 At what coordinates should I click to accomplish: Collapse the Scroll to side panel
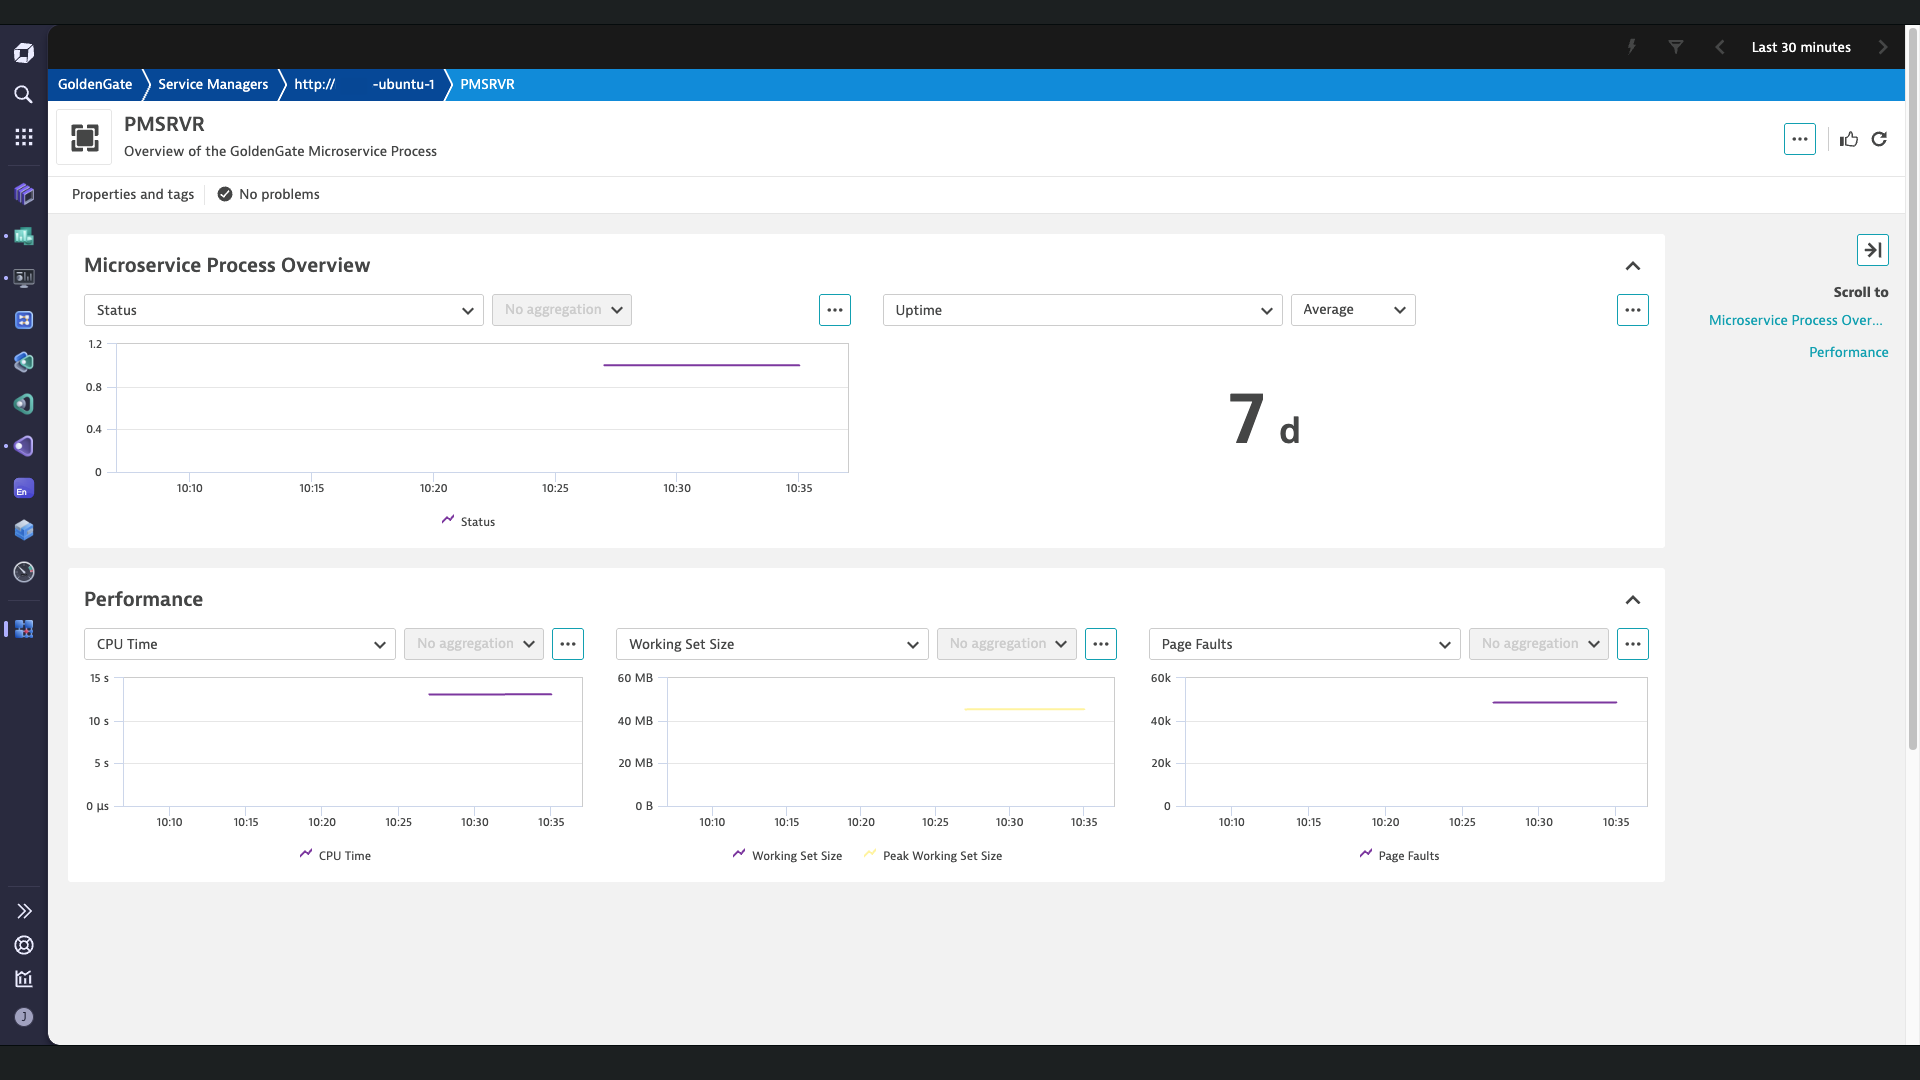point(1873,250)
